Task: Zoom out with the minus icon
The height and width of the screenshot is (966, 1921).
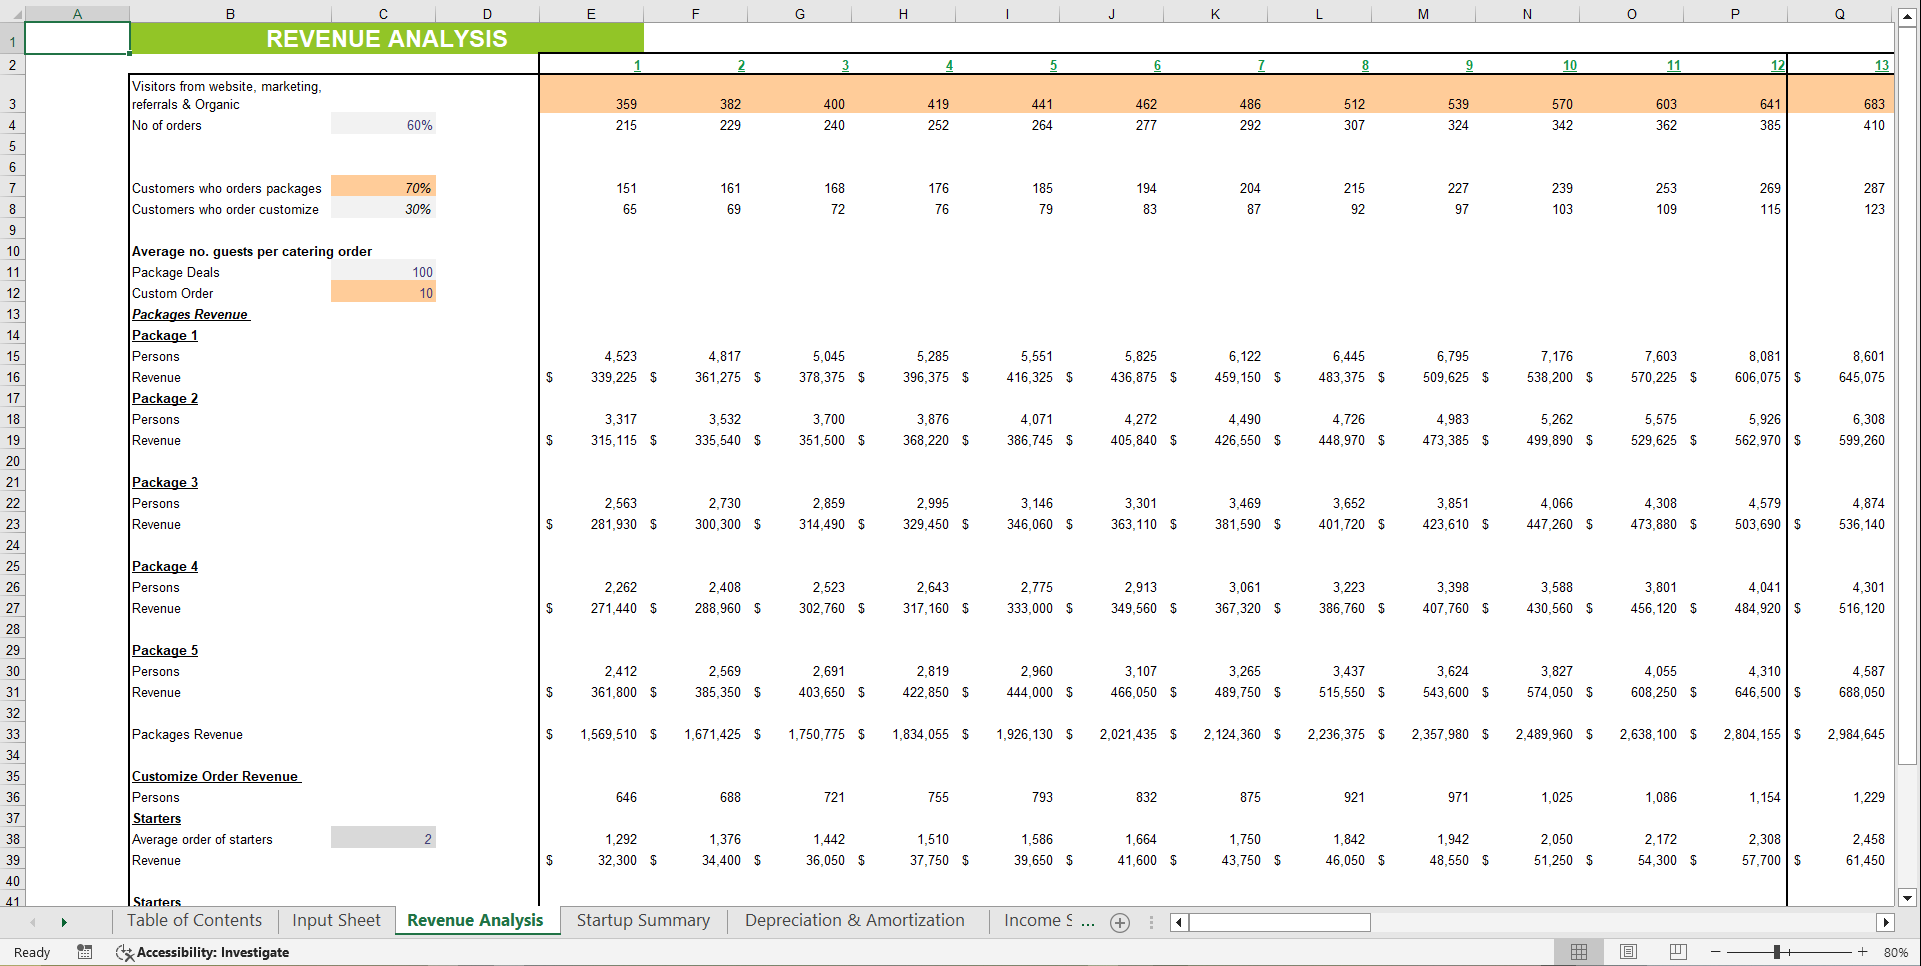Action: point(1715,952)
